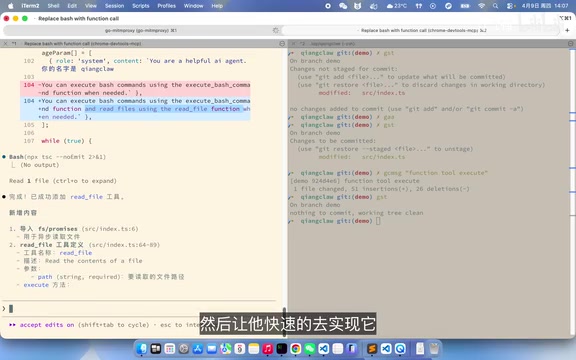Open the iTerm2 application menu
This screenshot has width=576, height=360.
(x=30, y=6)
